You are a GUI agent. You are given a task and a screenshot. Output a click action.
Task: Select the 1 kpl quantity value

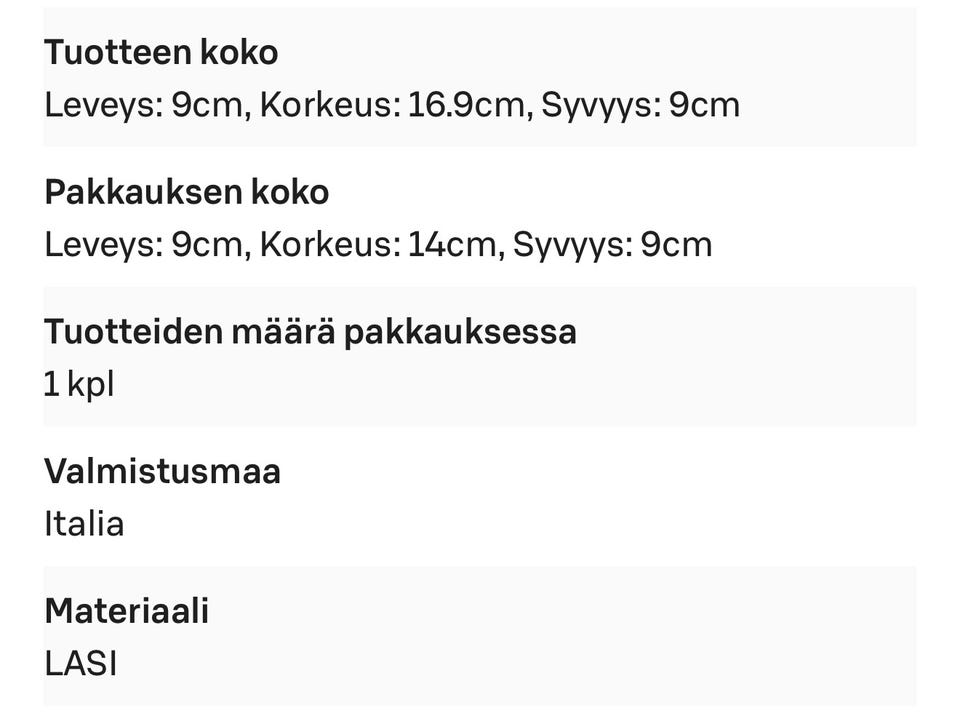point(79,384)
